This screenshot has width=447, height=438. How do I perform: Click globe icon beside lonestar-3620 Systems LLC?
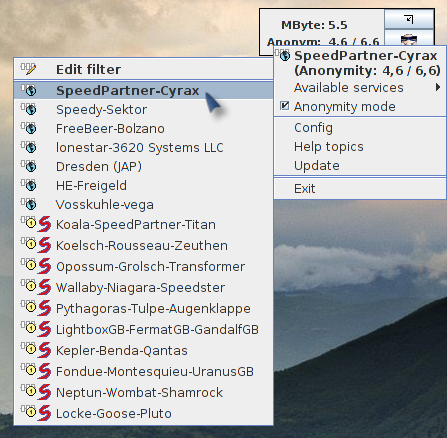[x=31, y=148]
